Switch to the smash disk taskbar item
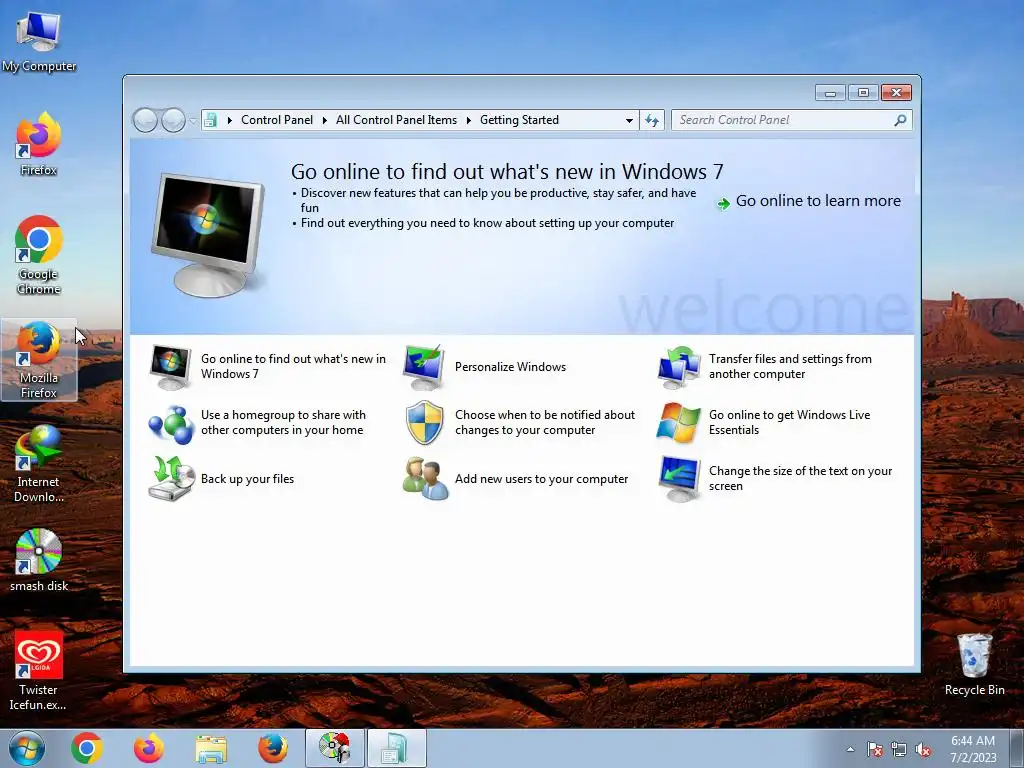Screen dimensions: 1024x768 (334, 748)
